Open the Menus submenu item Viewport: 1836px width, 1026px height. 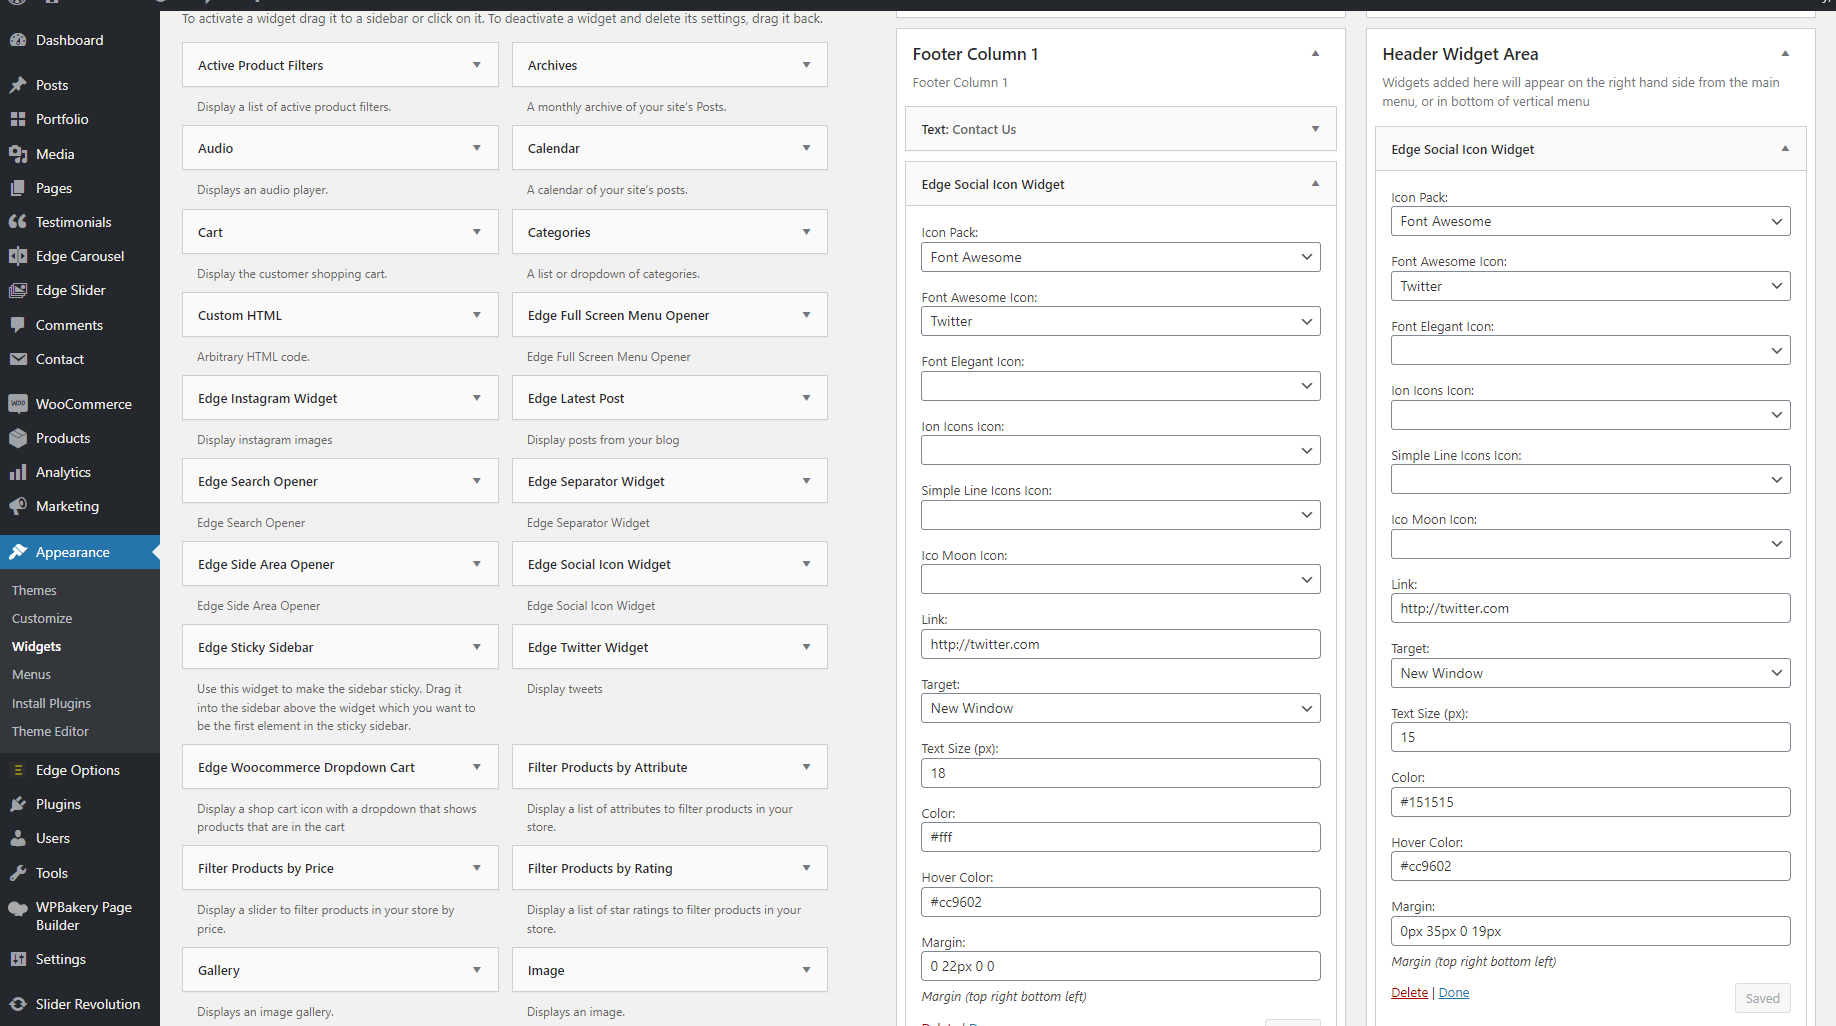(31, 675)
